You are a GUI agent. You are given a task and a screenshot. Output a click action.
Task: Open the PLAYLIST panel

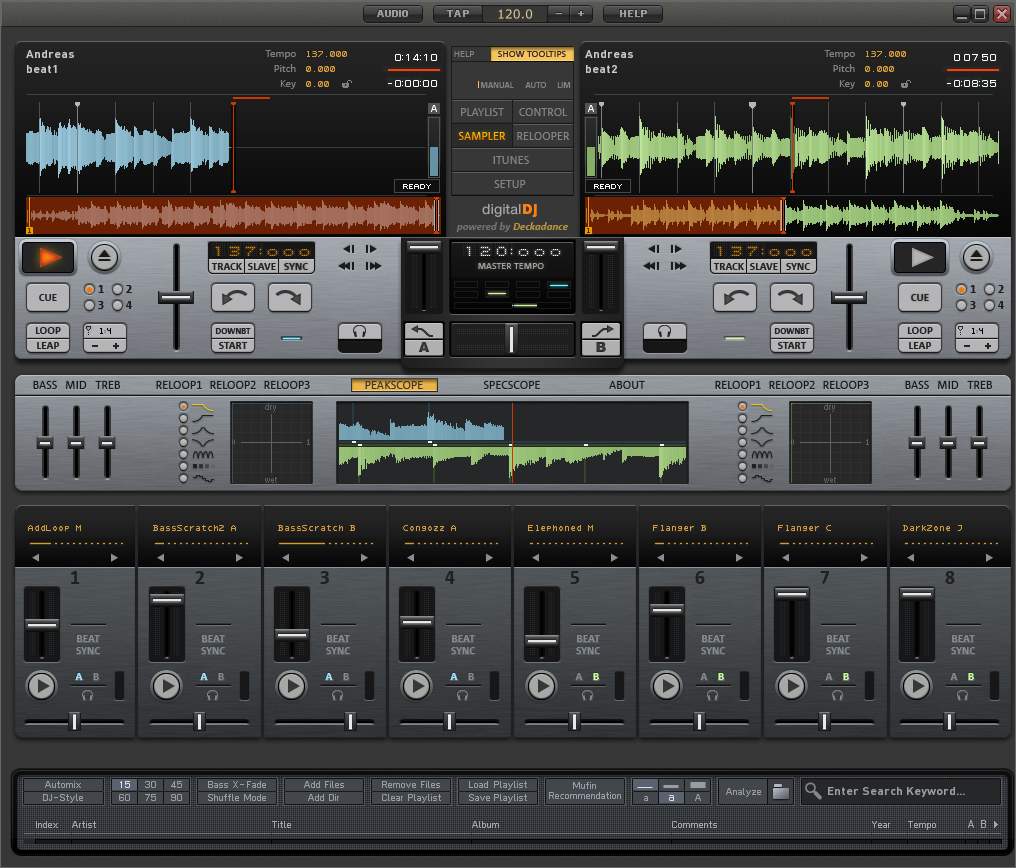(x=481, y=112)
